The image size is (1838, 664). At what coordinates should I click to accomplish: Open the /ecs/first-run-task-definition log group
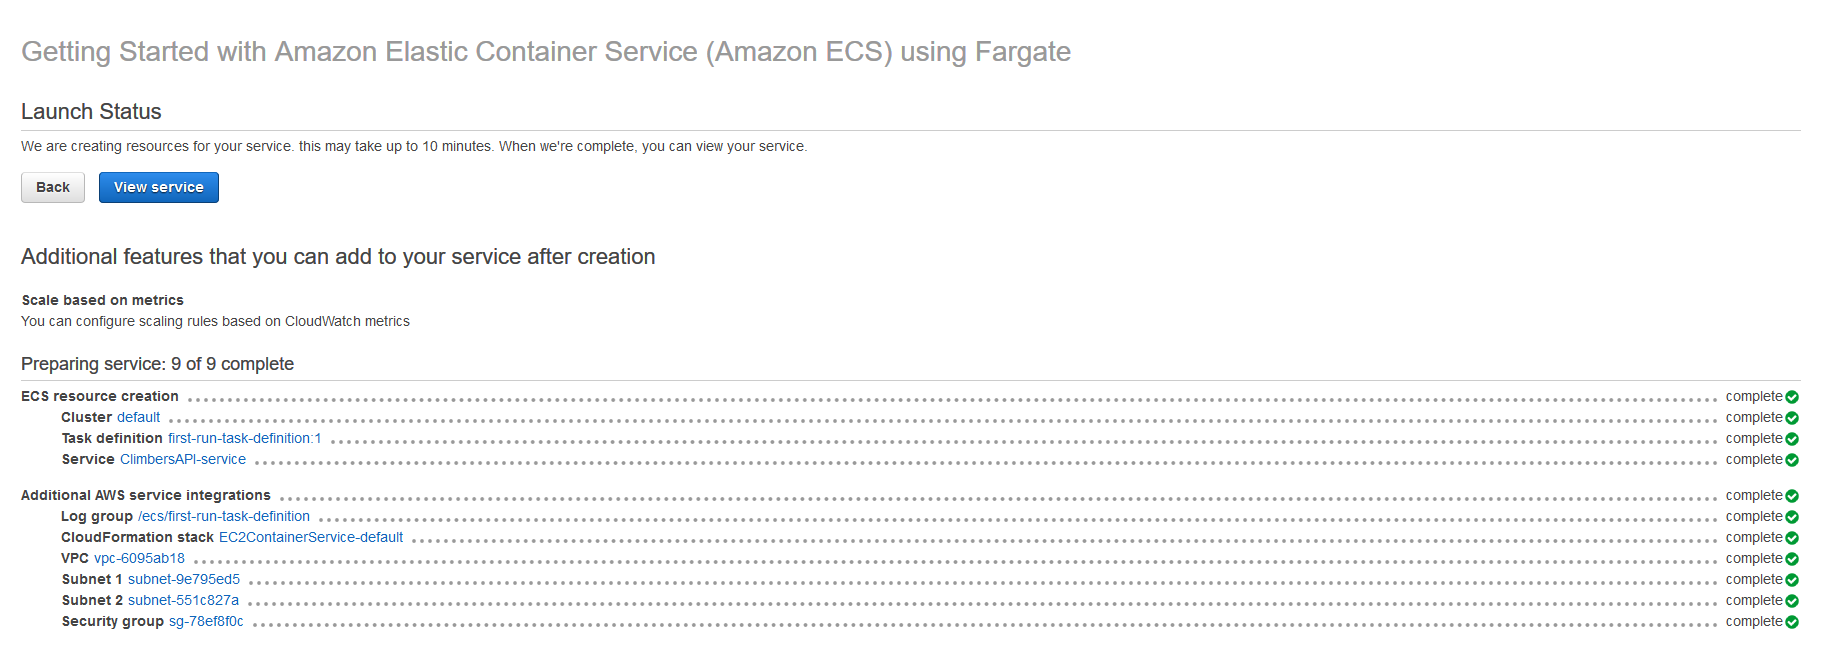click(x=224, y=516)
